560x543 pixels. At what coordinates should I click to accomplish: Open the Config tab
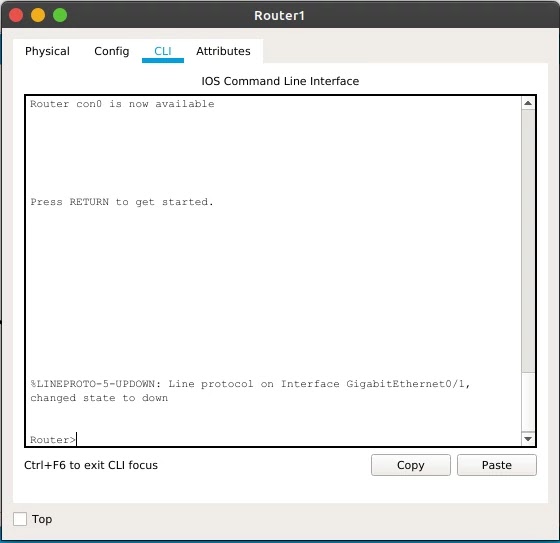coord(112,51)
